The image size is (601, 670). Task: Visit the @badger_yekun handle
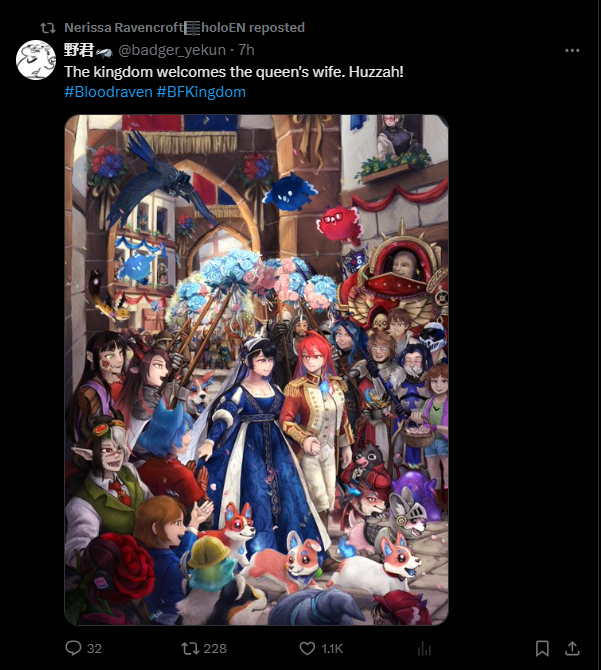tap(172, 50)
